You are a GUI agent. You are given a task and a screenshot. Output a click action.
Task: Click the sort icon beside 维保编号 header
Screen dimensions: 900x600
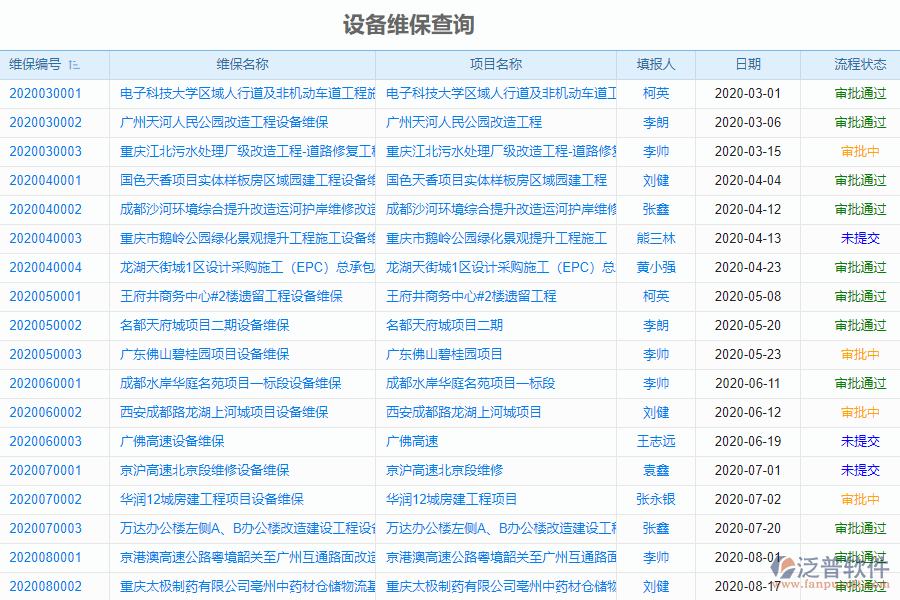74,64
